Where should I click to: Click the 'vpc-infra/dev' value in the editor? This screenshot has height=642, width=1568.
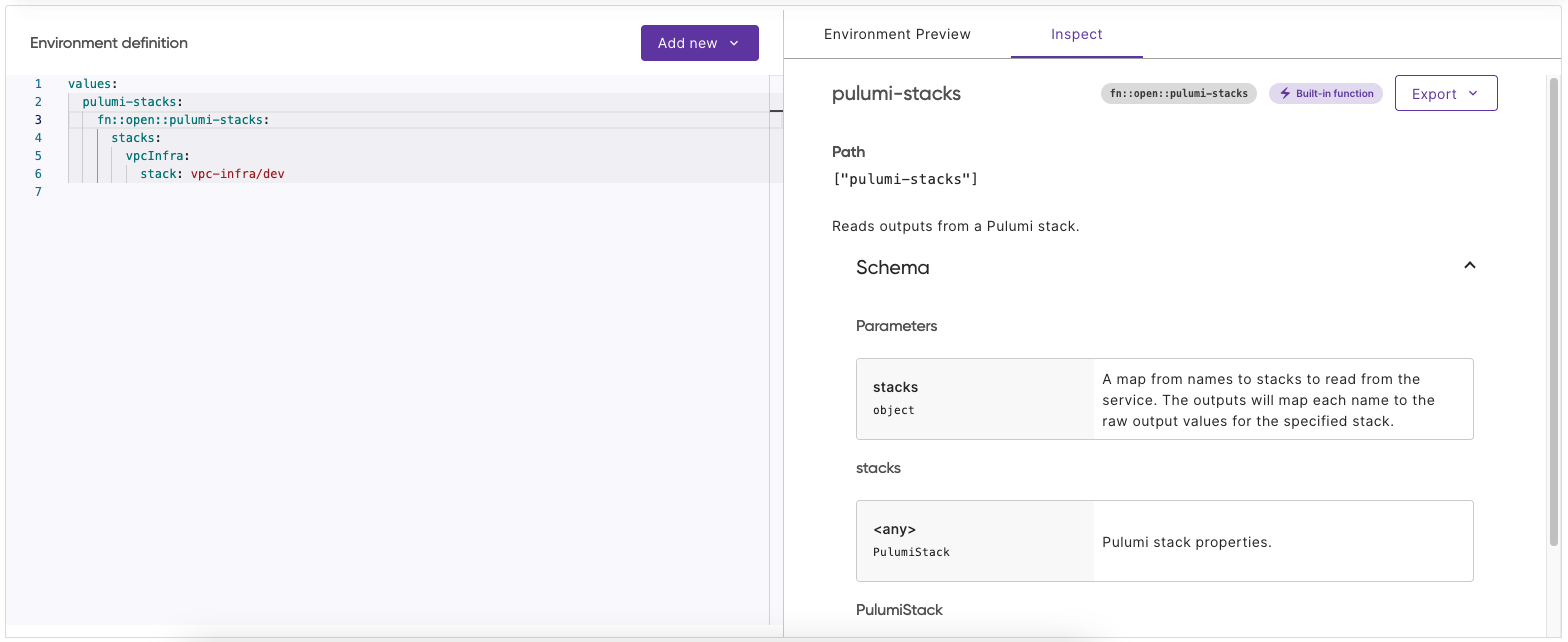(x=238, y=174)
